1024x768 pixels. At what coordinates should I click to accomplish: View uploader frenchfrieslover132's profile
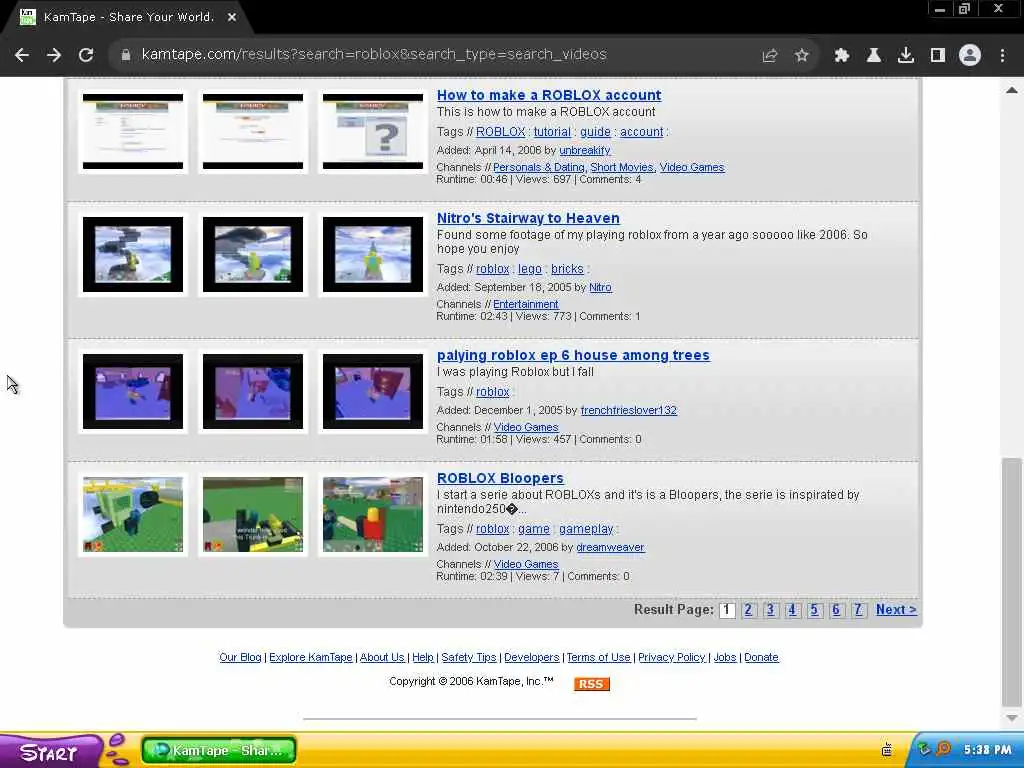pos(628,410)
